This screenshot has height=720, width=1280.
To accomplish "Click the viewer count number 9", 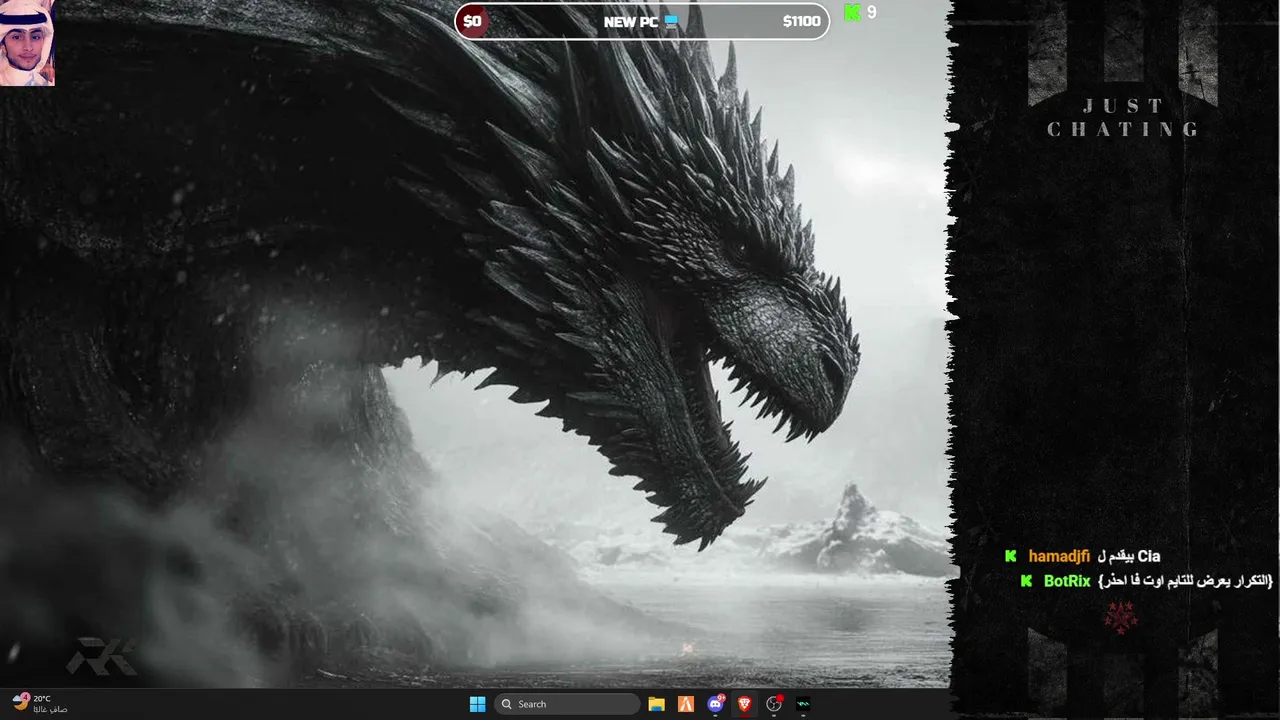I will 872,13.
